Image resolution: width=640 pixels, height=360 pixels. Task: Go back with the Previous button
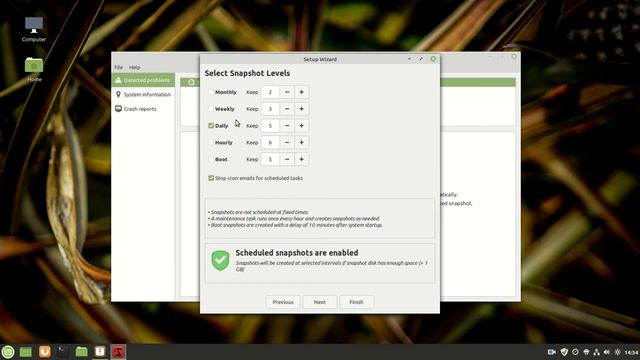[283, 302]
